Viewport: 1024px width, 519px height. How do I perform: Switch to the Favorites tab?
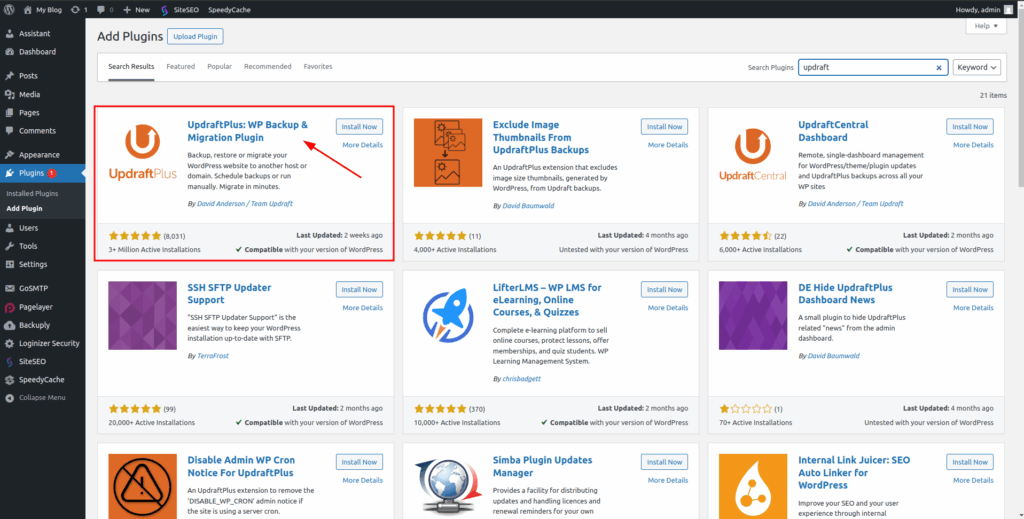click(318, 67)
